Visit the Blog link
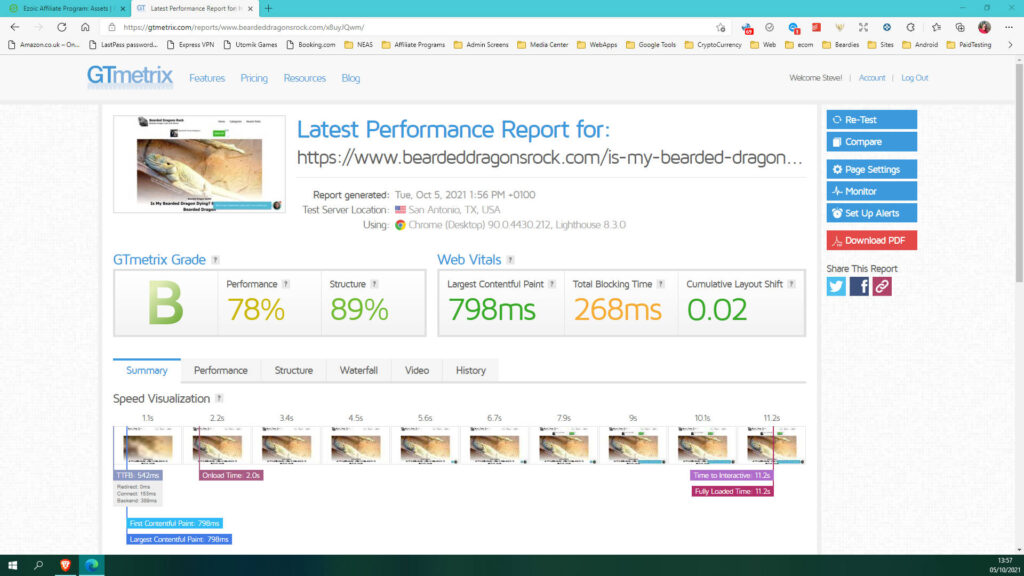 click(351, 78)
